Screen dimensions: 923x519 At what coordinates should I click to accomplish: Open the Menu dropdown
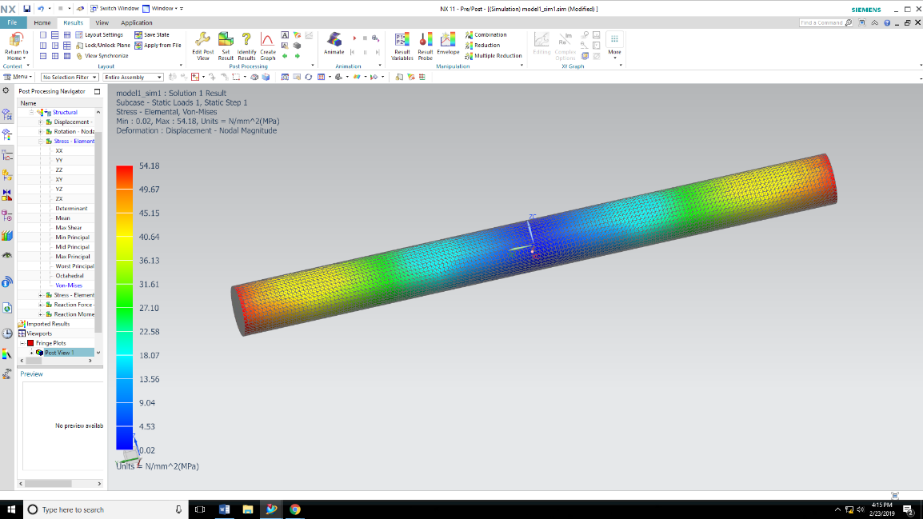[x=18, y=76]
